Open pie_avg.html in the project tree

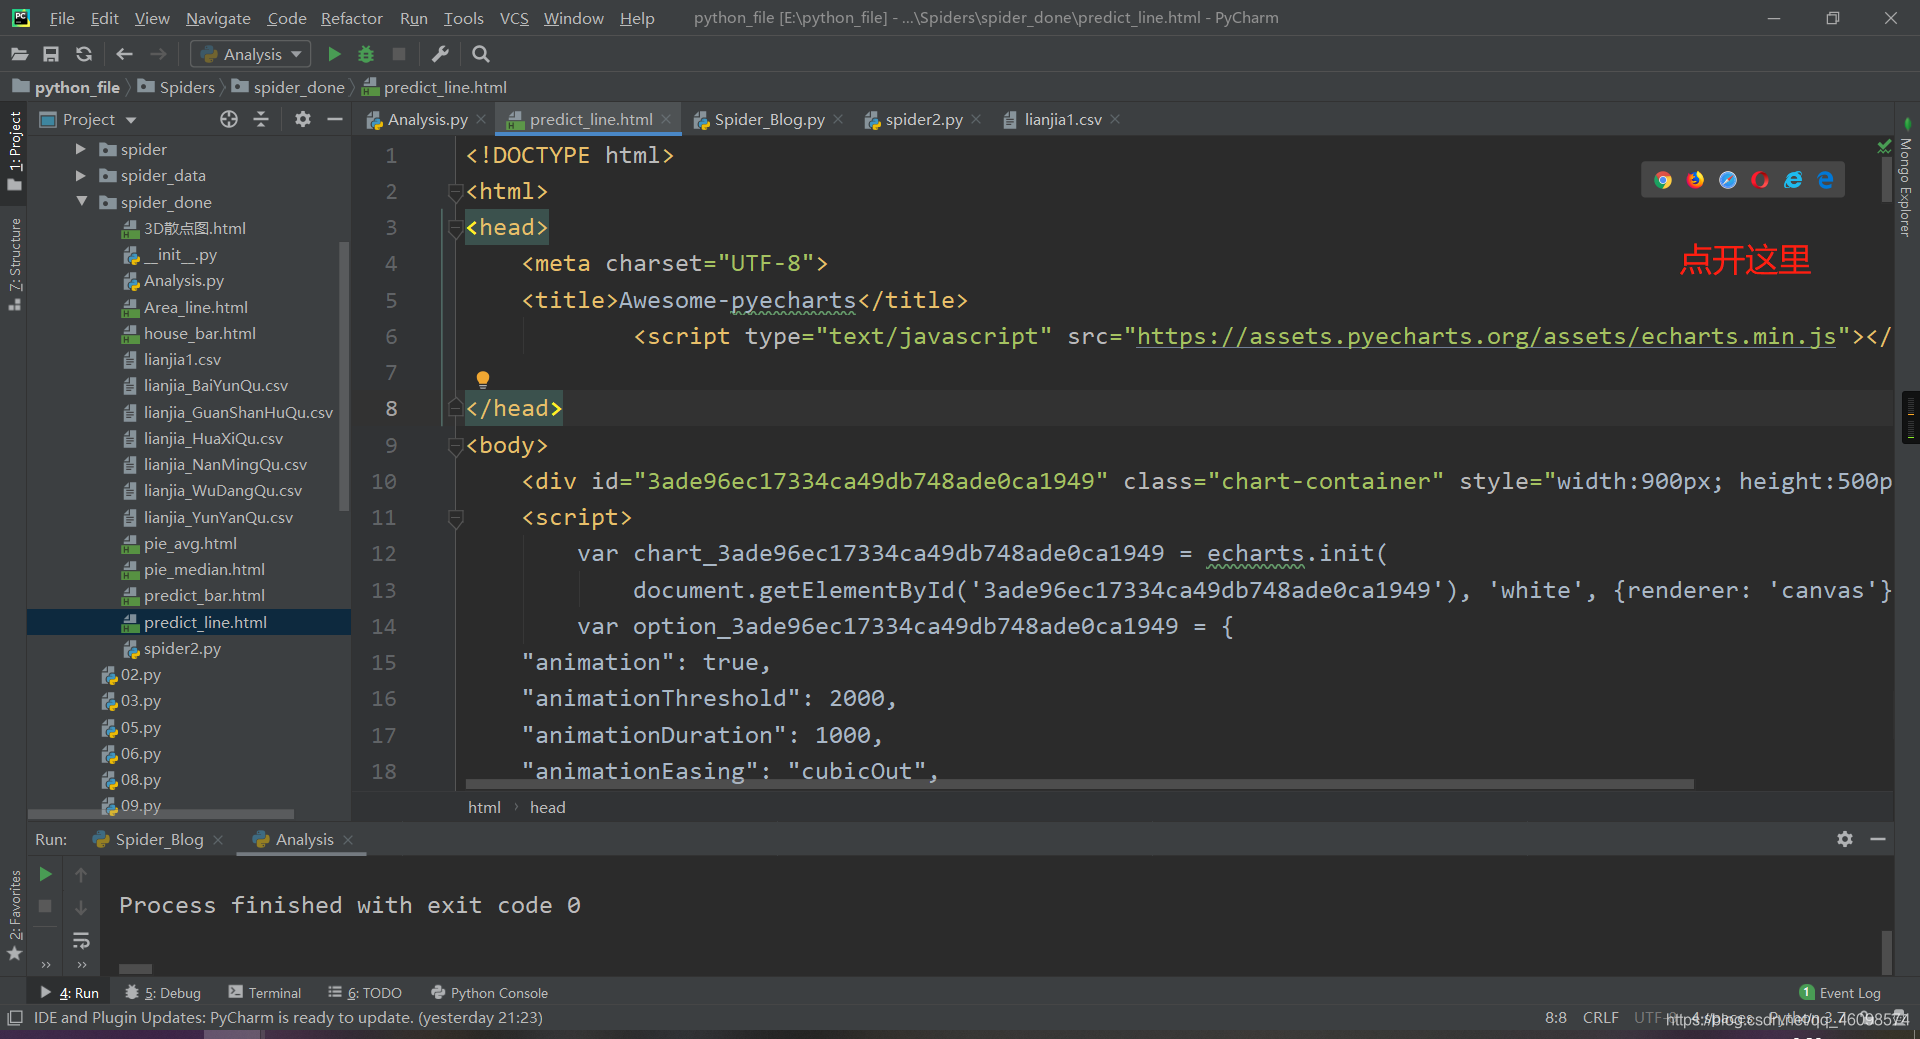[x=190, y=544]
